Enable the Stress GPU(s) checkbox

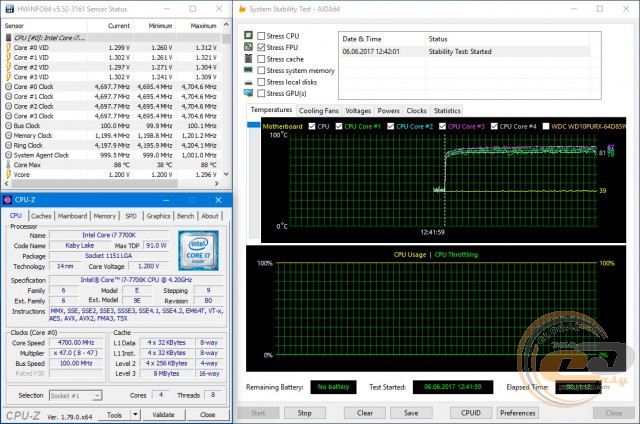click(x=261, y=93)
